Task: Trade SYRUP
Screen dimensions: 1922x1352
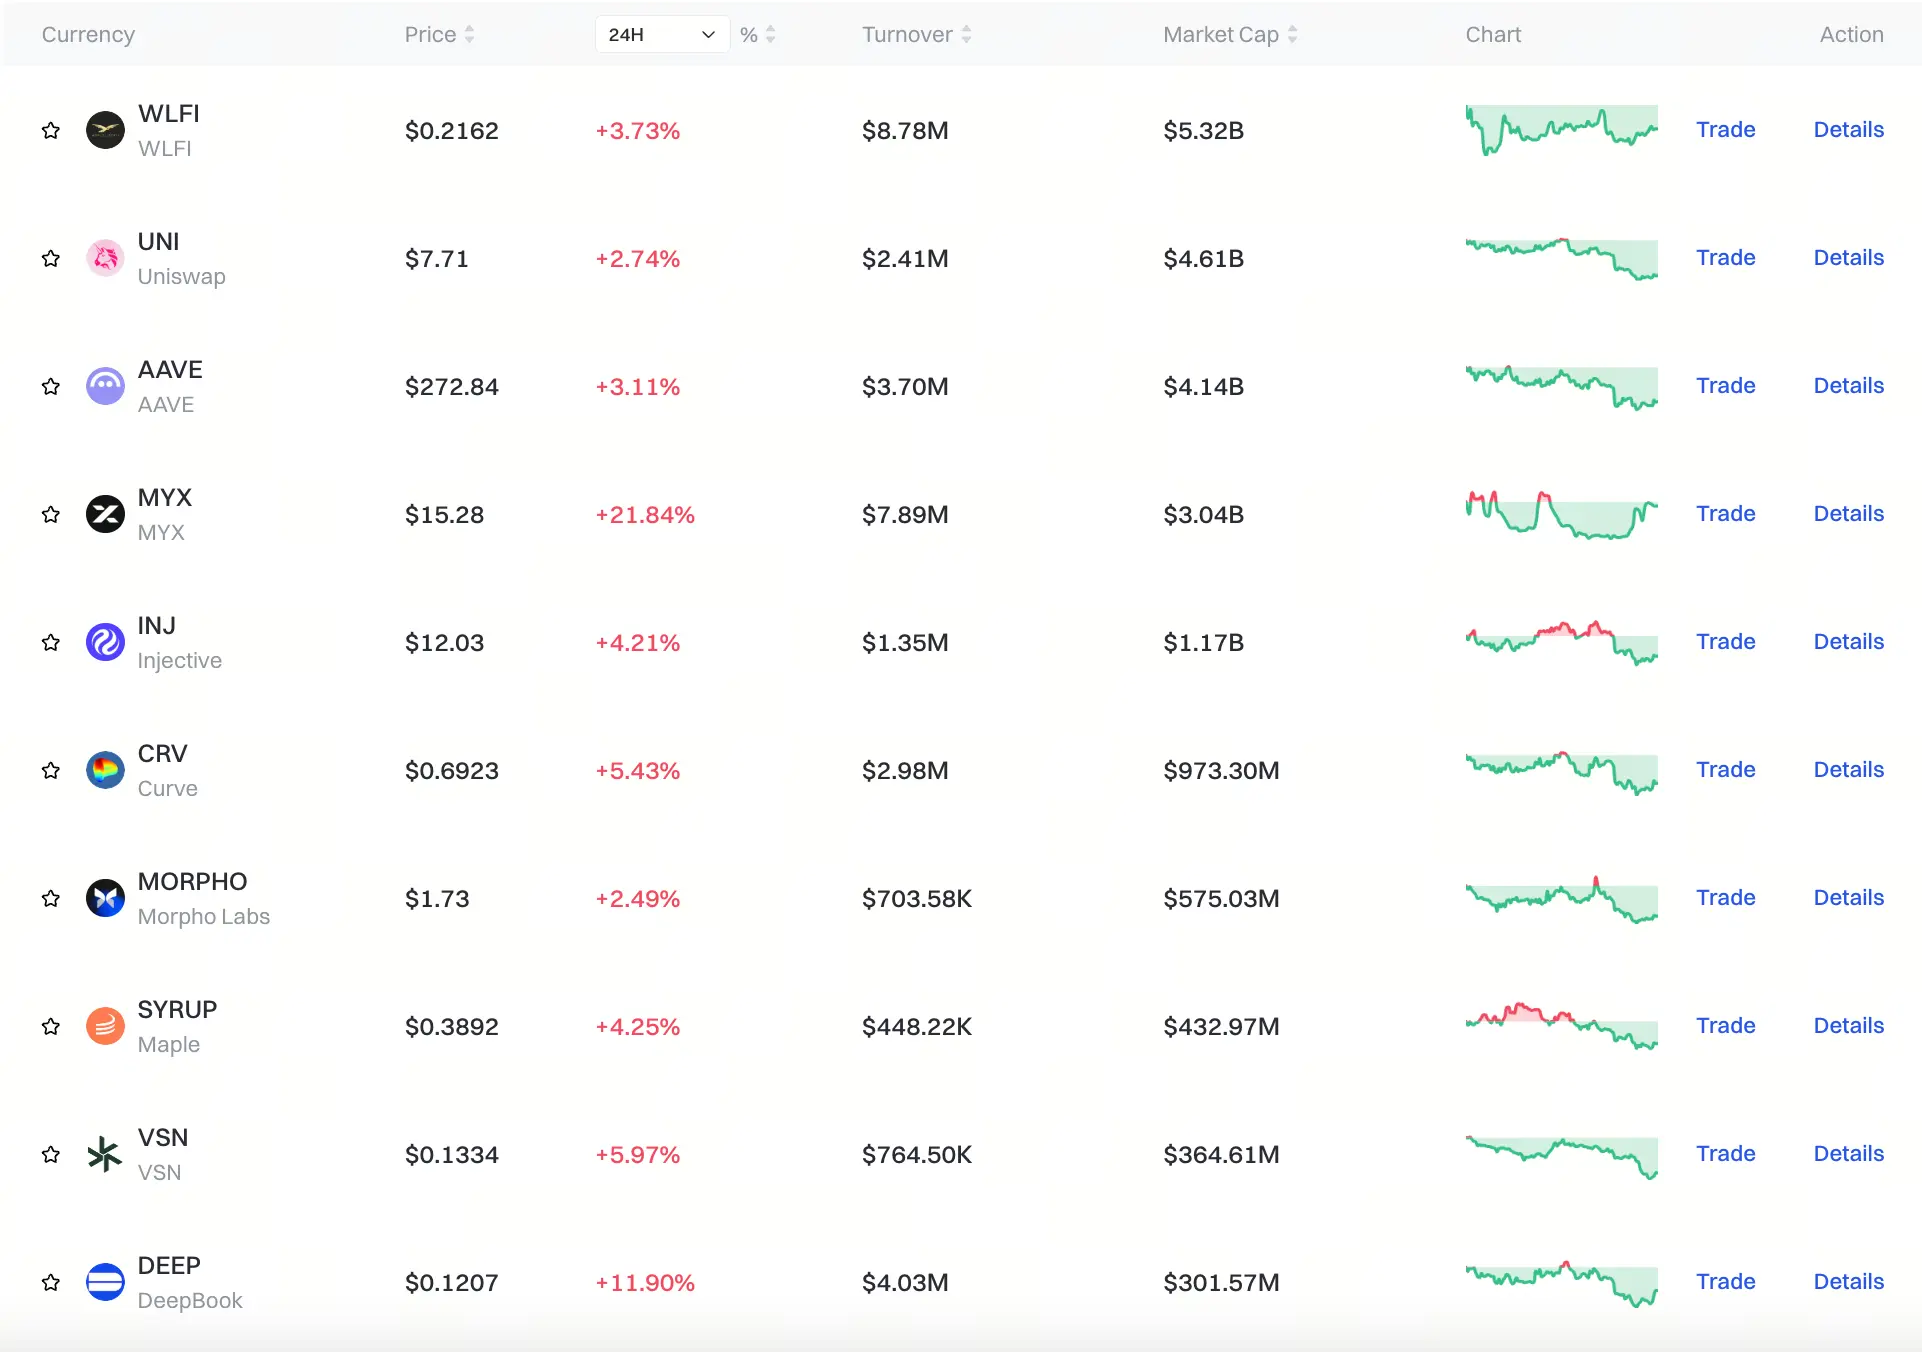Action: 1725,1026
